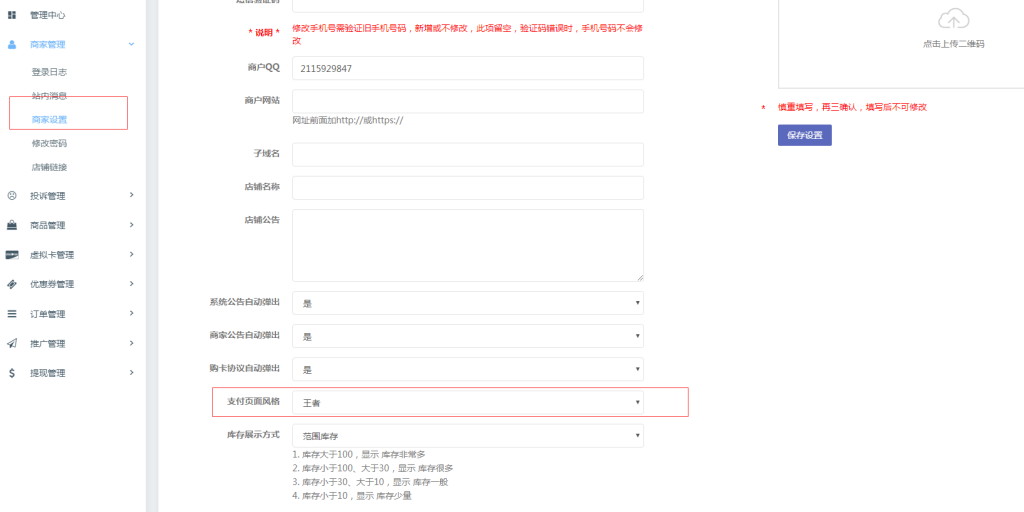Open the 系统公告自动弹出 dropdown
Viewport: 1024px width, 512px height.
(x=467, y=303)
